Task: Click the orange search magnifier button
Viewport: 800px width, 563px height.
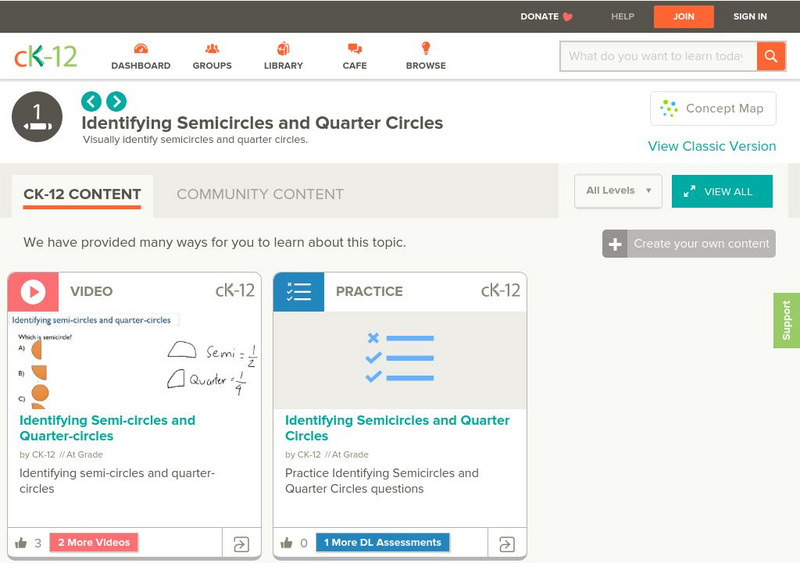Action: point(771,56)
